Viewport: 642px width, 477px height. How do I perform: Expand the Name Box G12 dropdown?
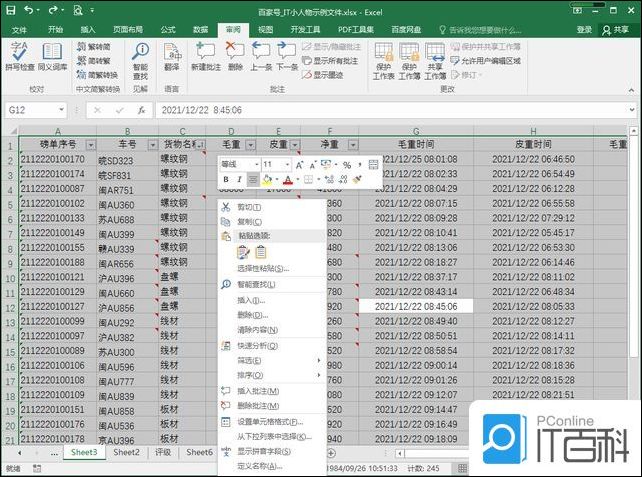click(x=61, y=110)
